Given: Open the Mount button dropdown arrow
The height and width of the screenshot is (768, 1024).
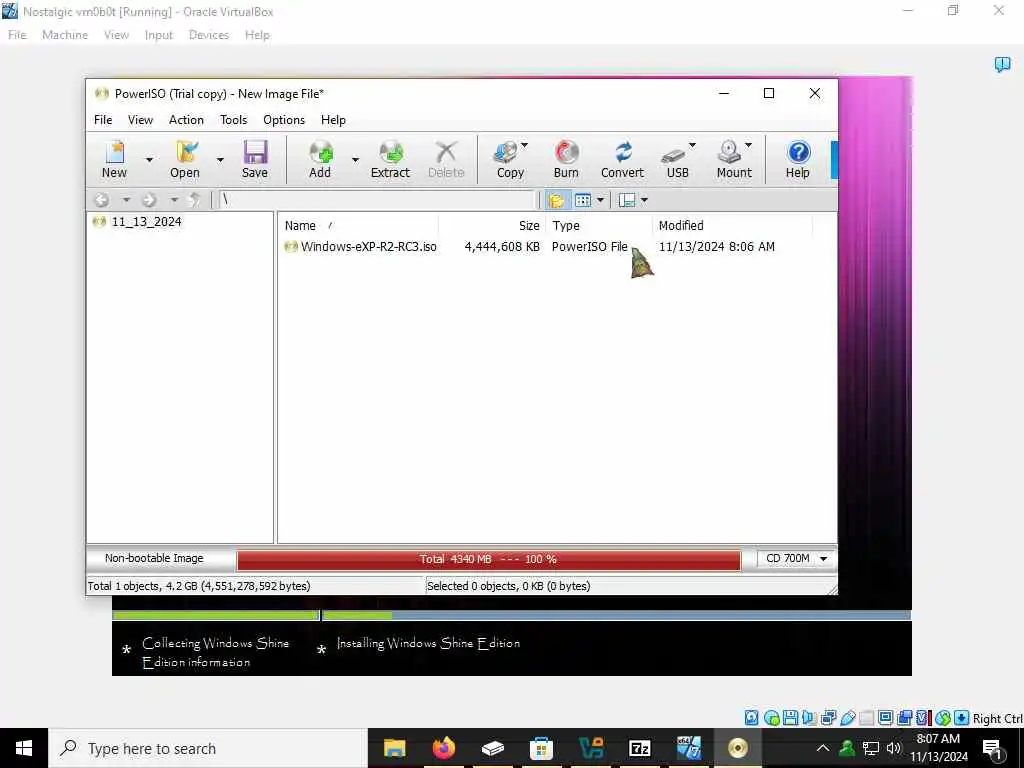Looking at the screenshot, I should click(x=748, y=145).
